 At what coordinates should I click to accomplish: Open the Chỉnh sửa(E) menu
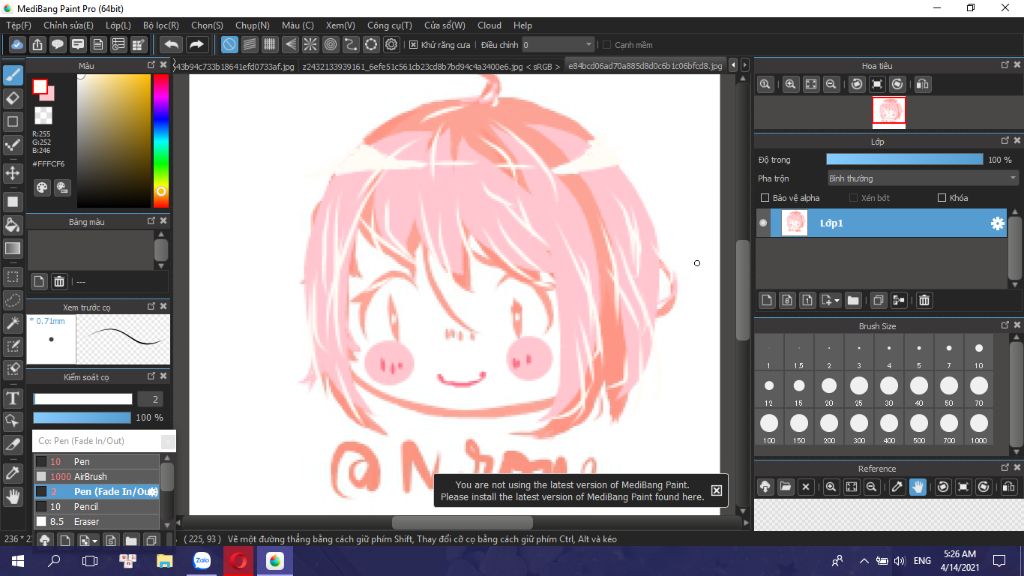(69, 25)
